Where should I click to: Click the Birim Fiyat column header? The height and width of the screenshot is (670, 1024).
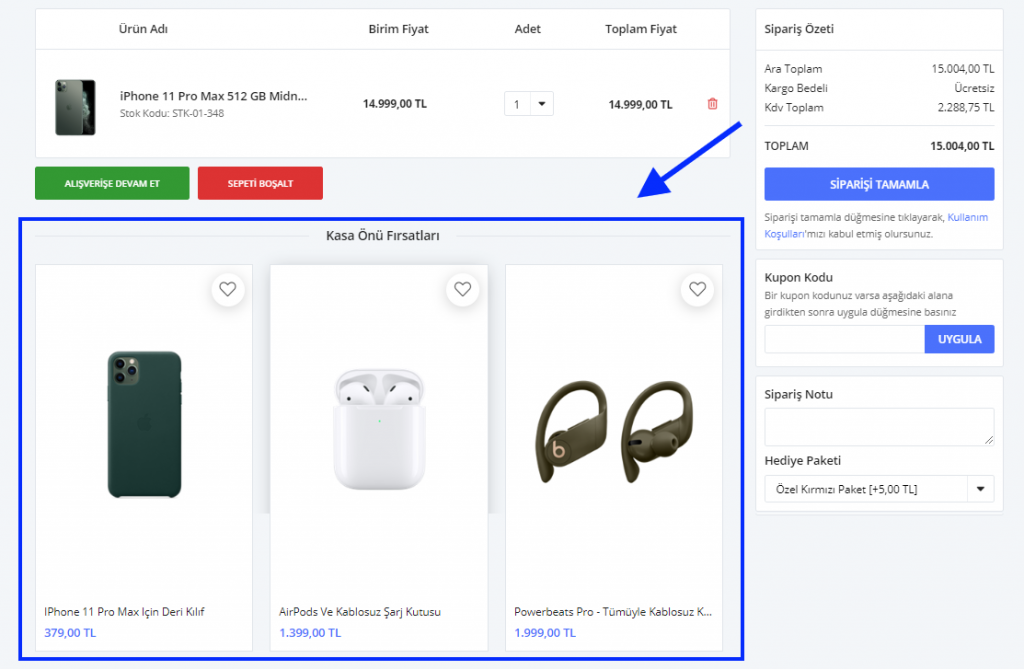pos(398,29)
